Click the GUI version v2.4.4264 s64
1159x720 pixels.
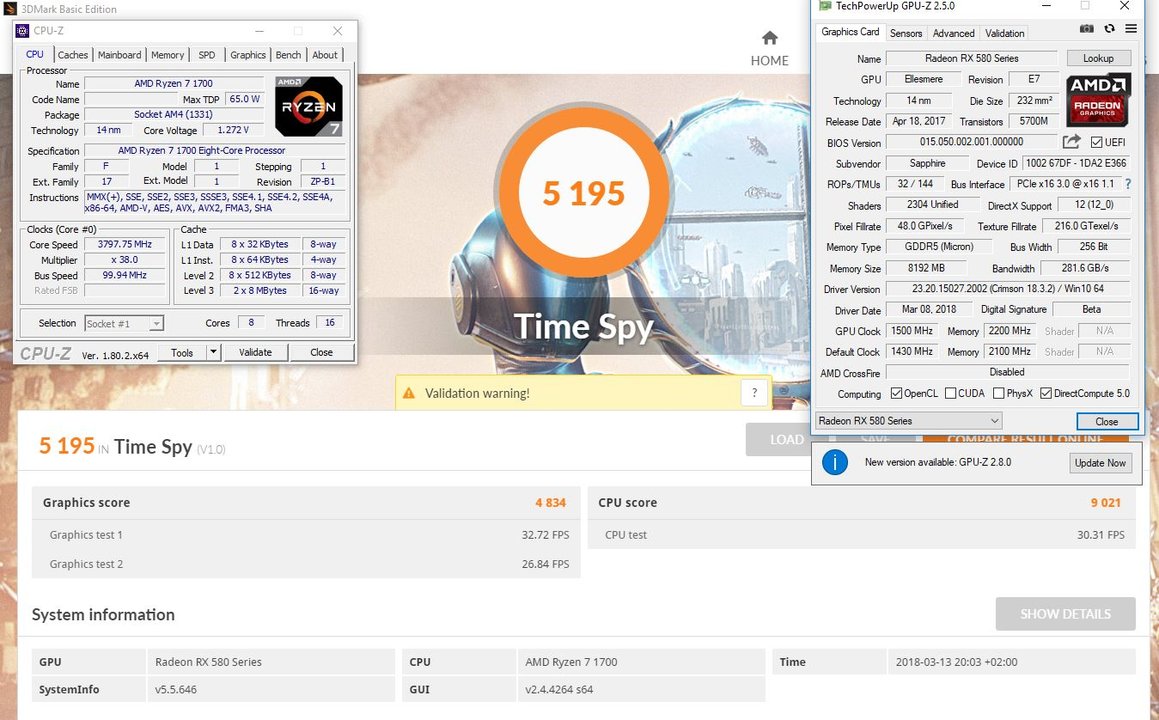(559, 689)
